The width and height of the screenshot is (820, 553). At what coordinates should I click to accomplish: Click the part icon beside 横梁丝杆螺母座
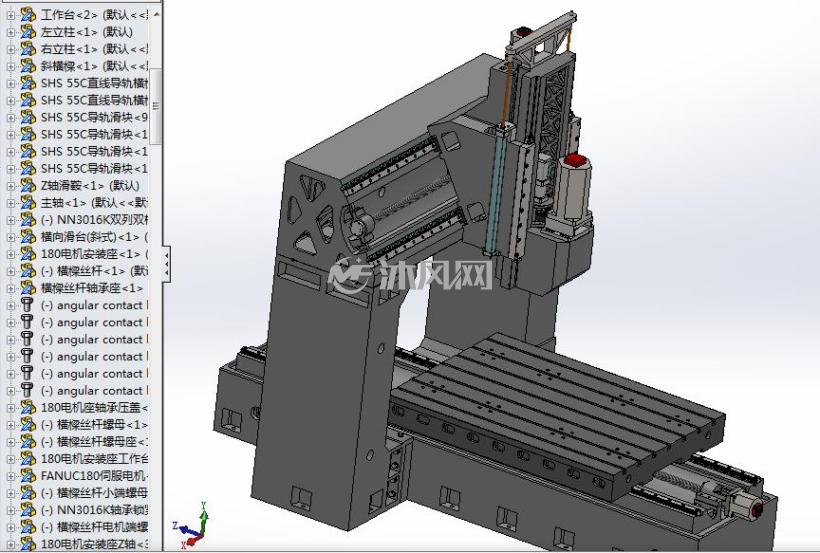[28, 442]
